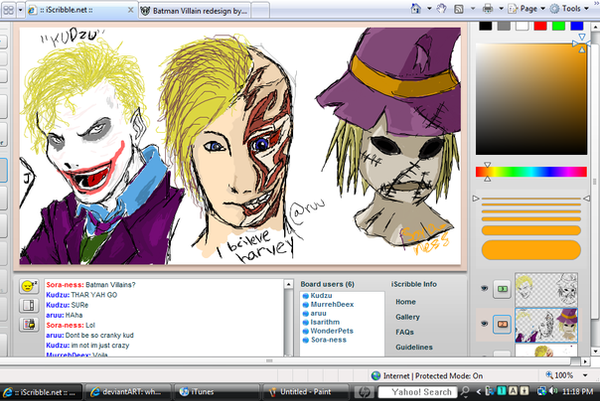Select the gray color swatch

point(504,26)
